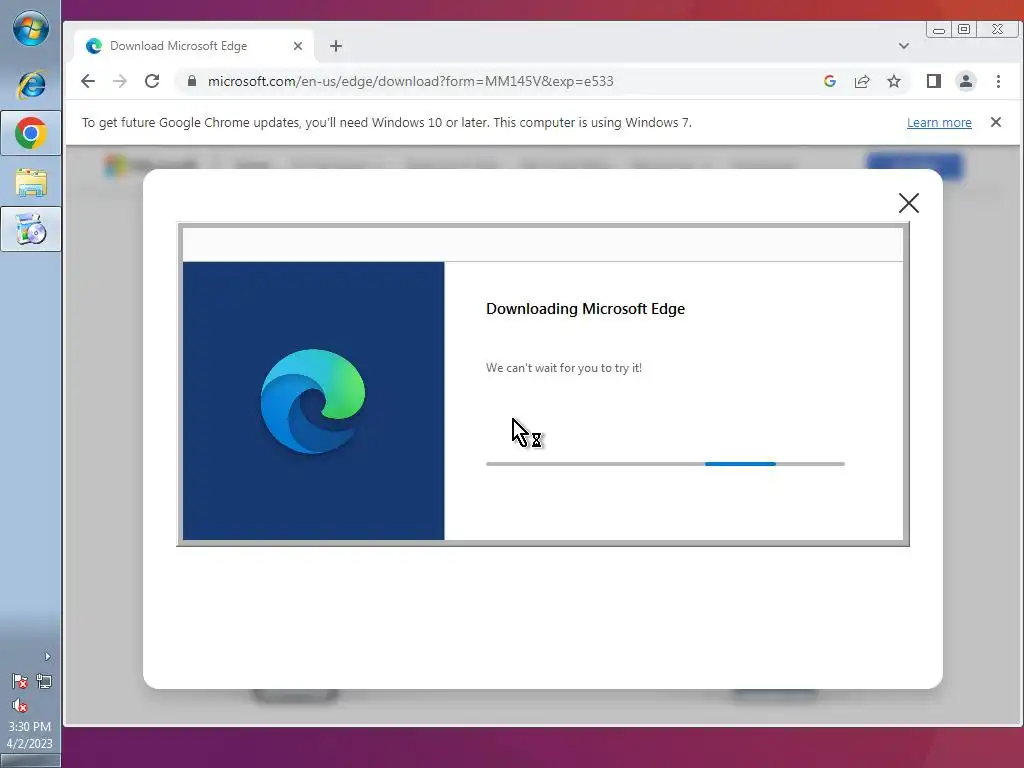Share this page icon
The image size is (1024, 768).
[862, 81]
